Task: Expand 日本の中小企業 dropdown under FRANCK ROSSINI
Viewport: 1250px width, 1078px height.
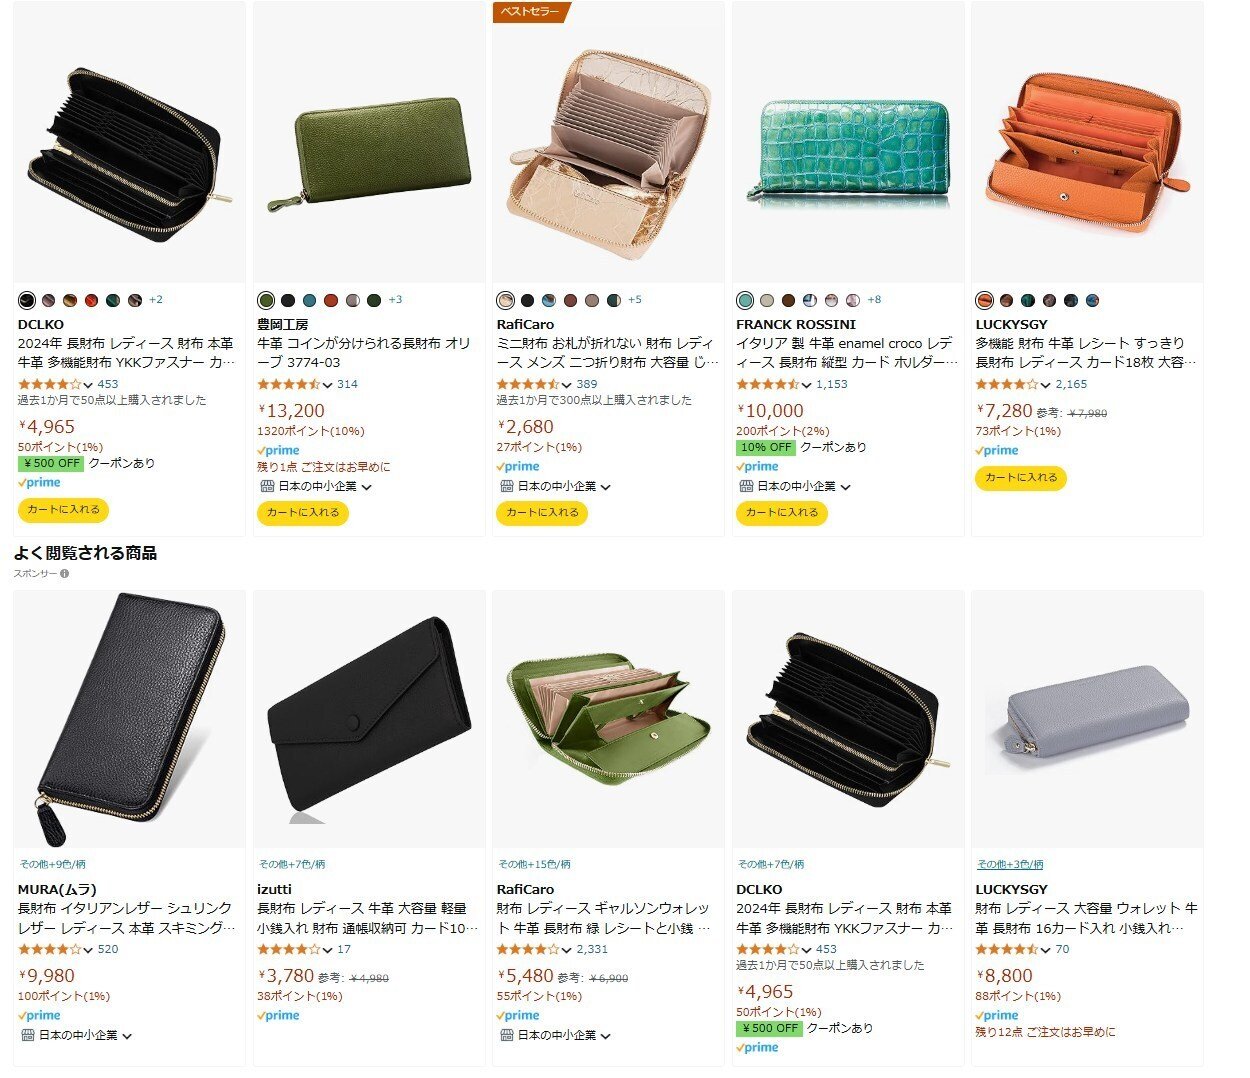Action: point(846,487)
